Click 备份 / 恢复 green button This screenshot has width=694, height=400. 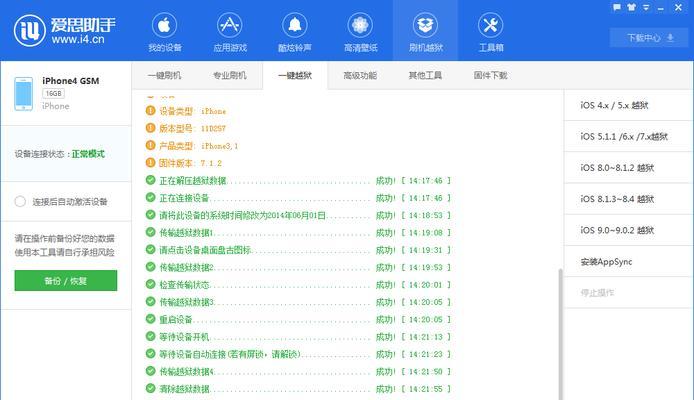[66, 281]
